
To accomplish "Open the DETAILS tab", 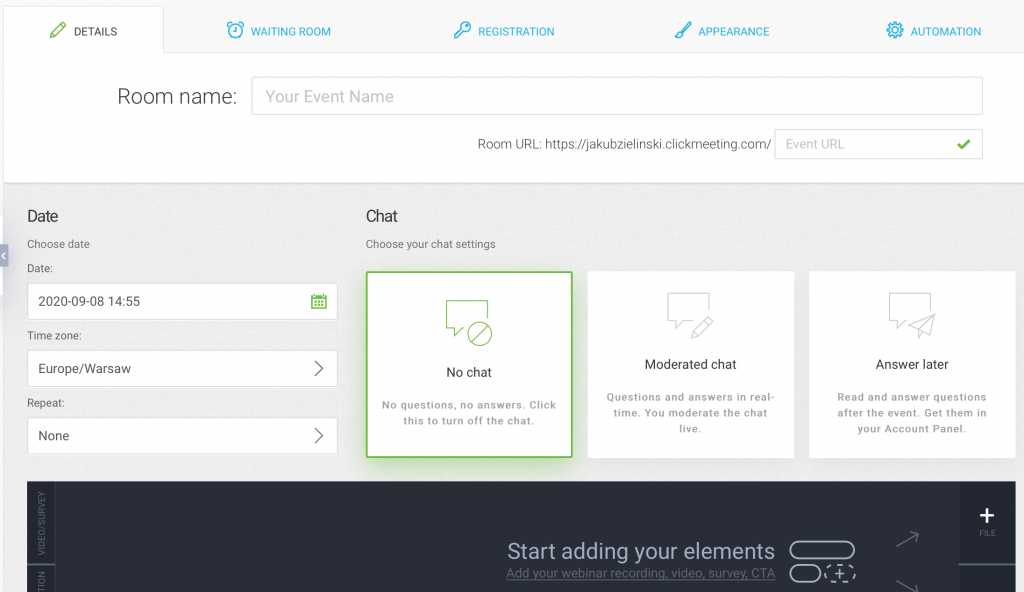I will (x=84, y=31).
